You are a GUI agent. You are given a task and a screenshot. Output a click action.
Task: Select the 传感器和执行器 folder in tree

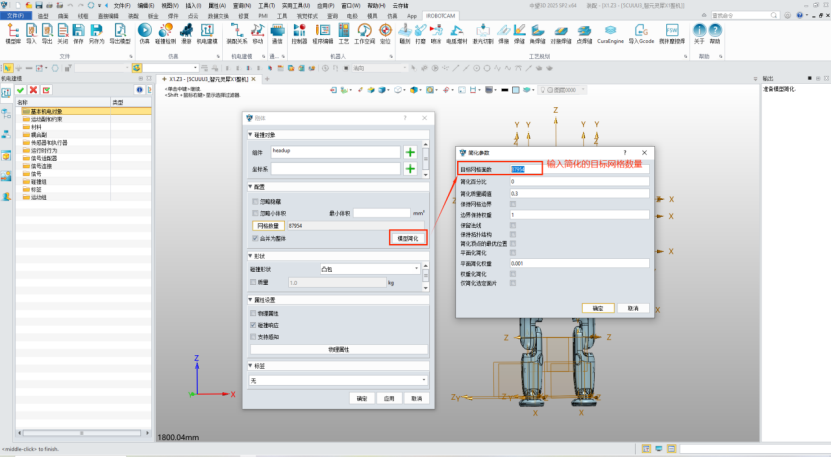point(48,143)
